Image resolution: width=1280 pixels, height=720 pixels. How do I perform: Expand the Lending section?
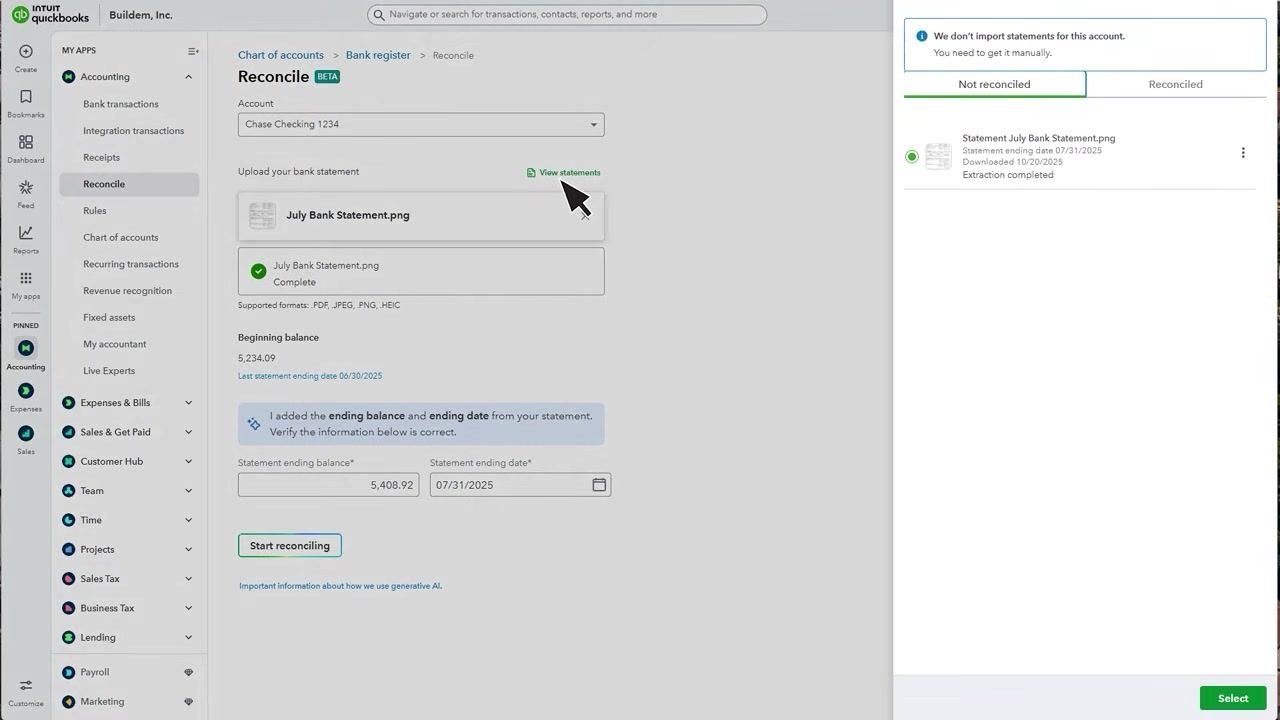(188, 638)
